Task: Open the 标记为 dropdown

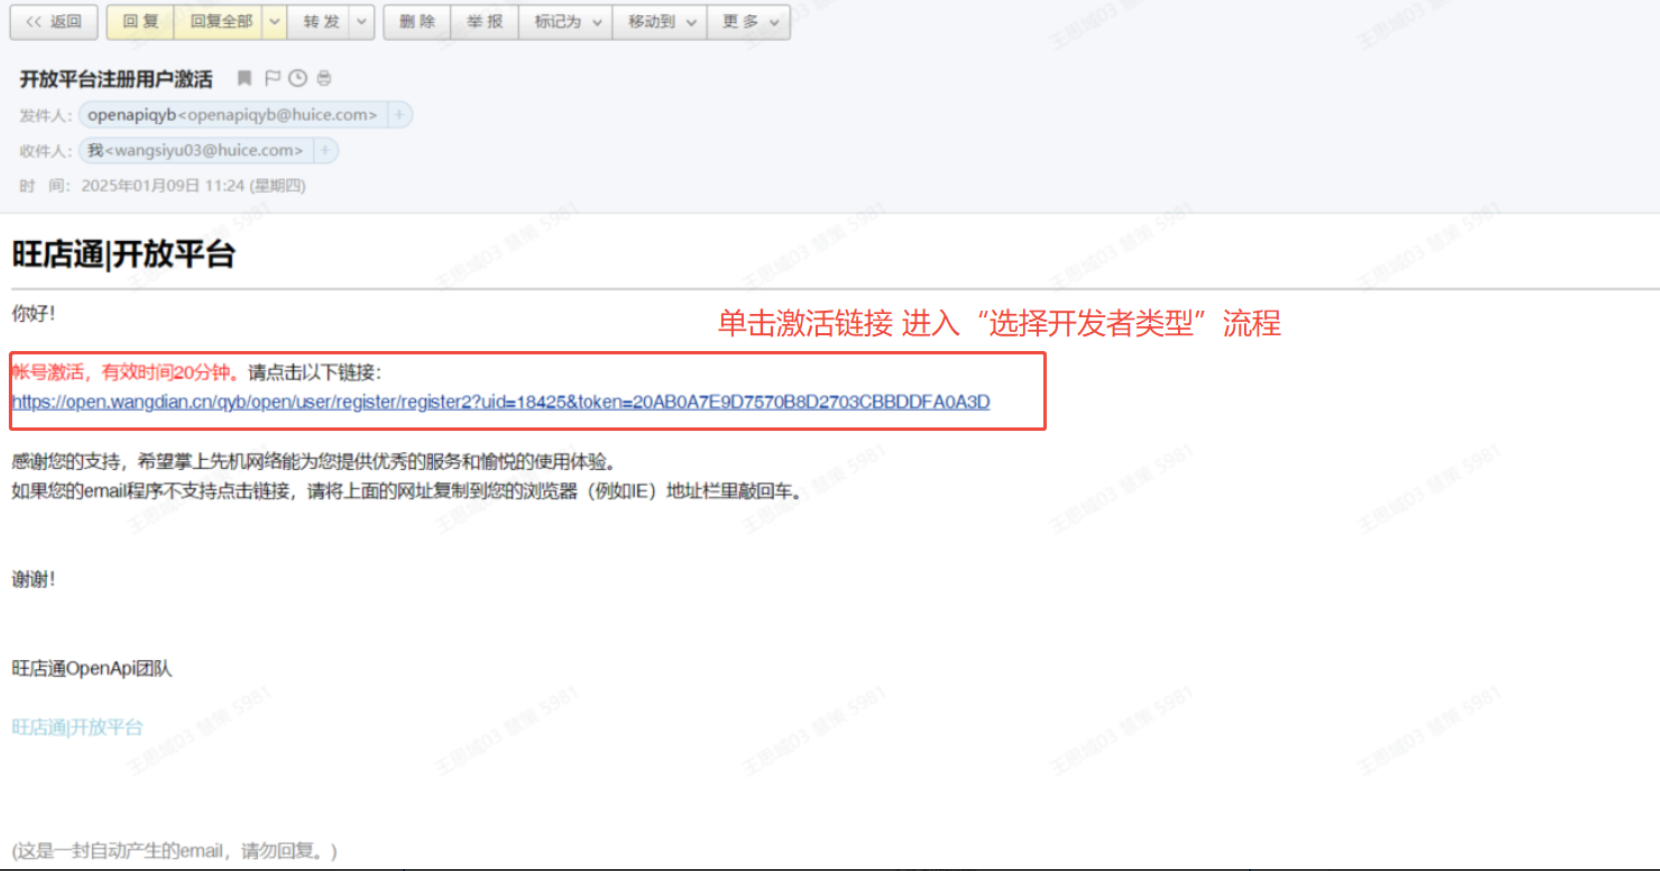Action: click(566, 22)
